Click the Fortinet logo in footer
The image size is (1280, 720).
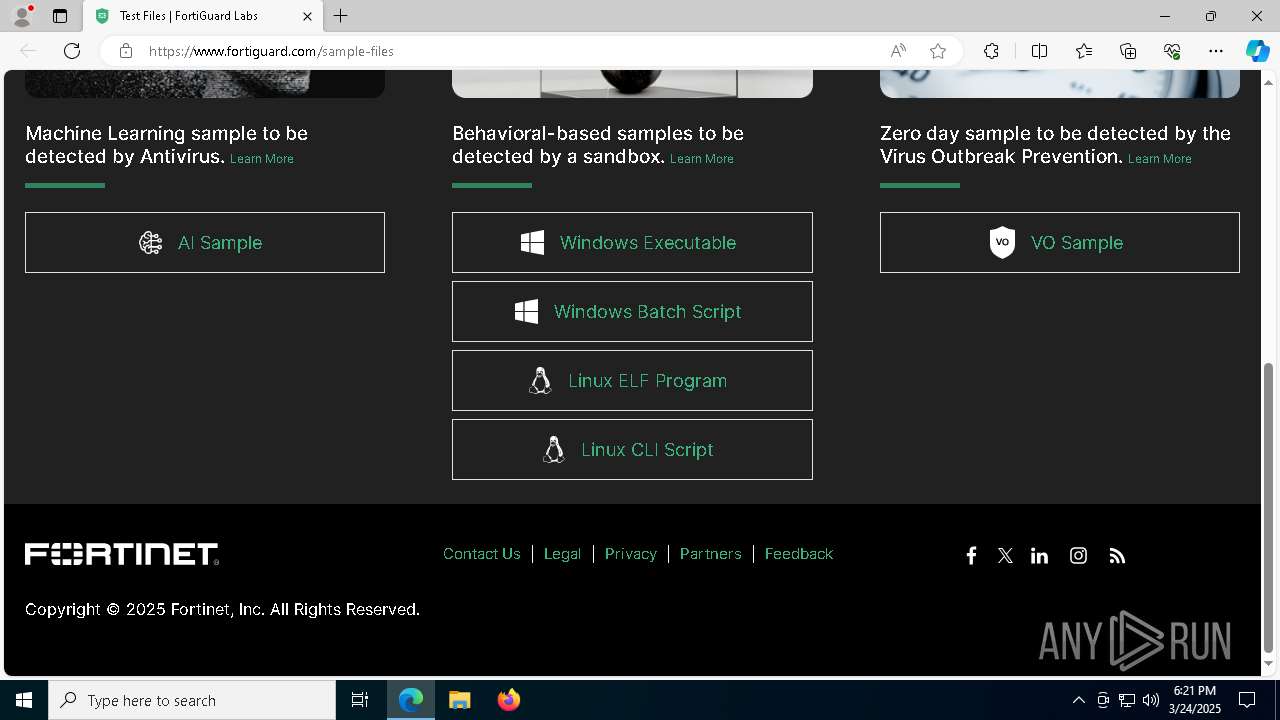click(122, 554)
